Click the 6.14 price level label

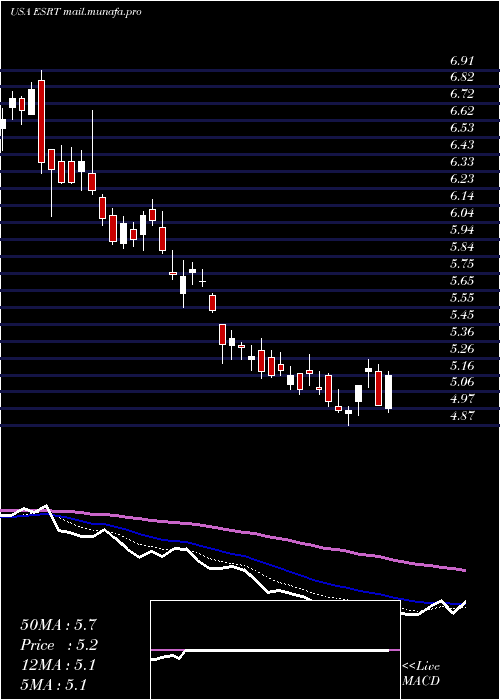462,196
